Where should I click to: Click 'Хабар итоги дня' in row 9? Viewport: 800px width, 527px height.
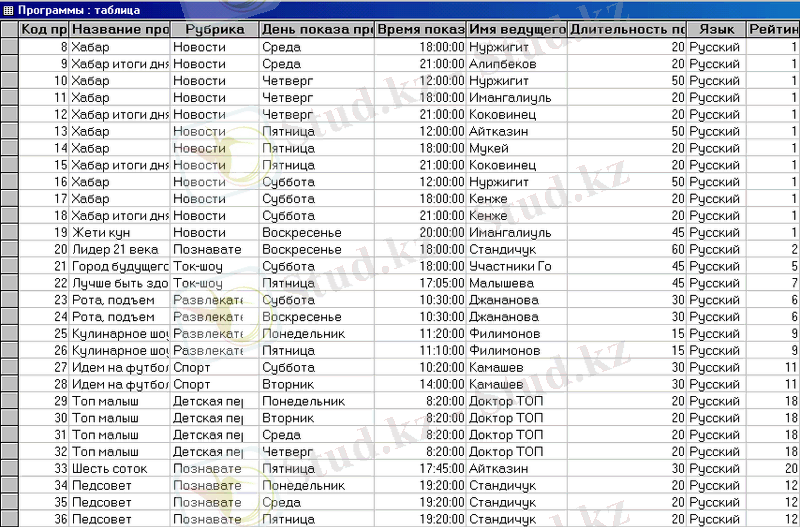[x=120, y=64]
